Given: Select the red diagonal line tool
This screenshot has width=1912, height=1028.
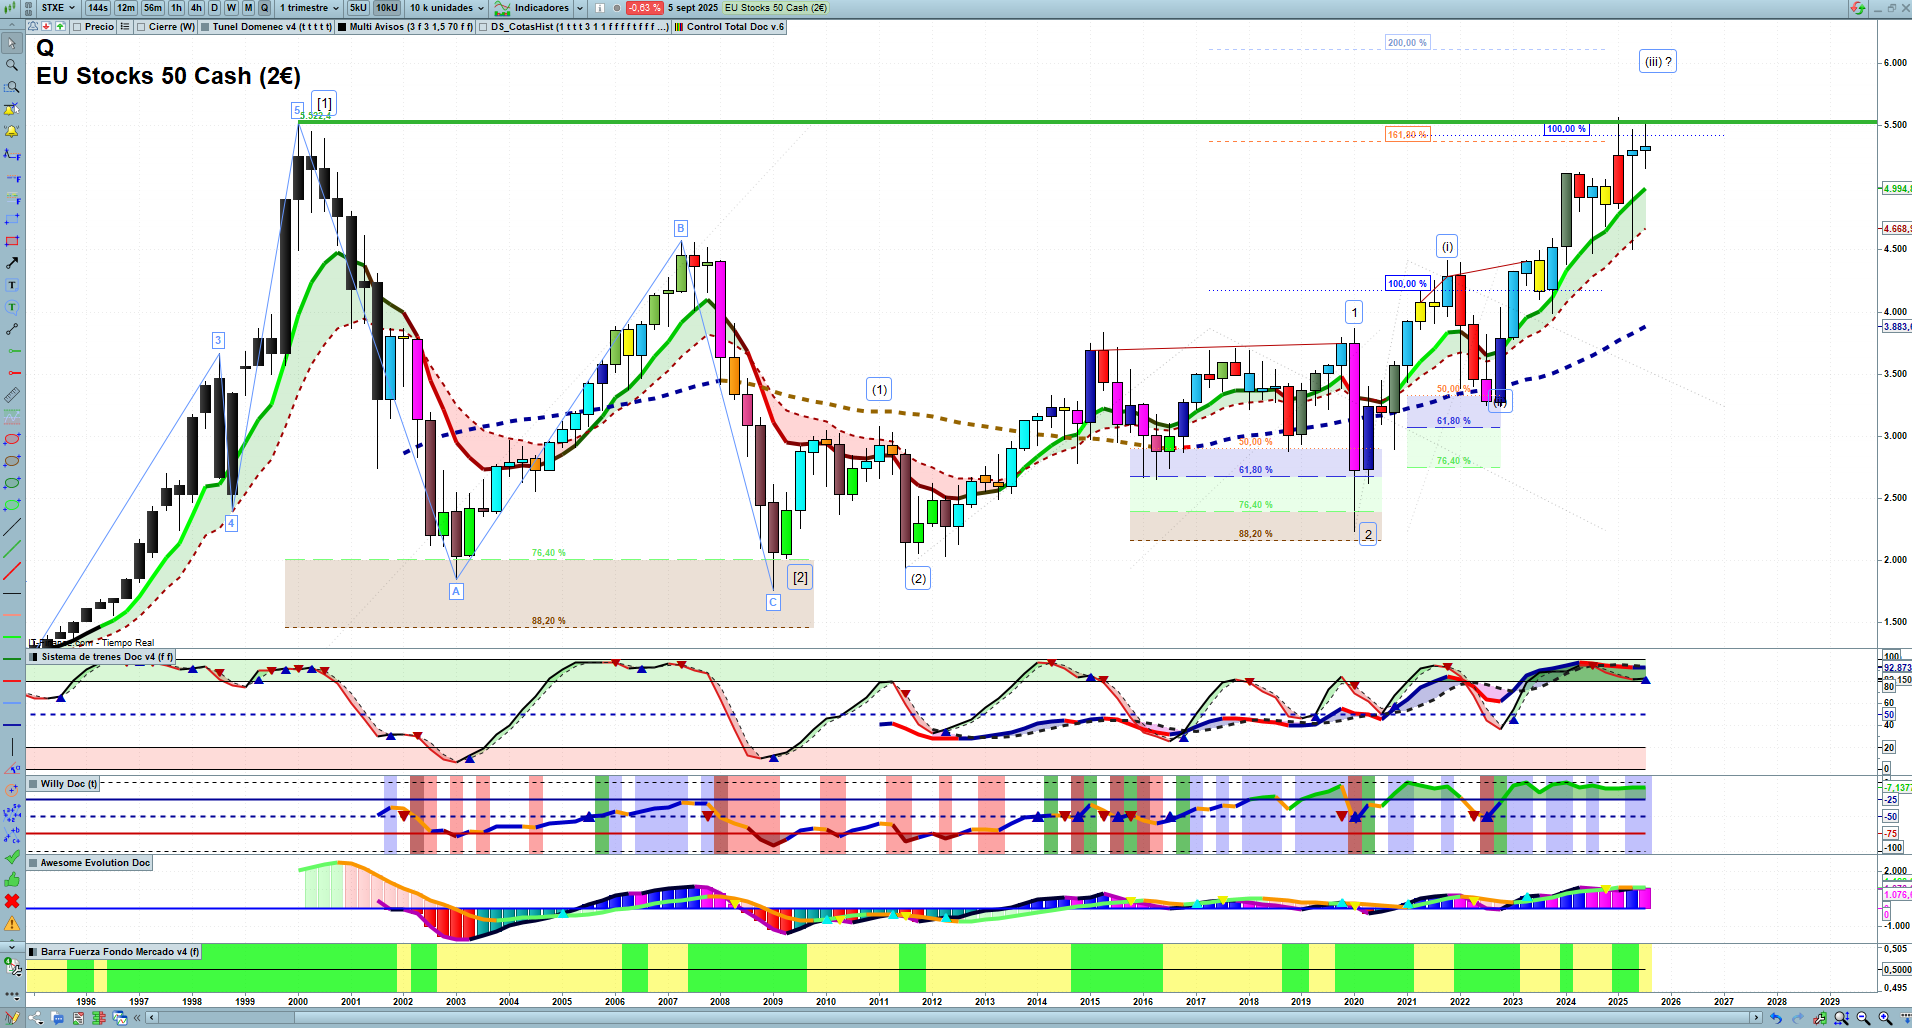Looking at the screenshot, I should tap(12, 571).
